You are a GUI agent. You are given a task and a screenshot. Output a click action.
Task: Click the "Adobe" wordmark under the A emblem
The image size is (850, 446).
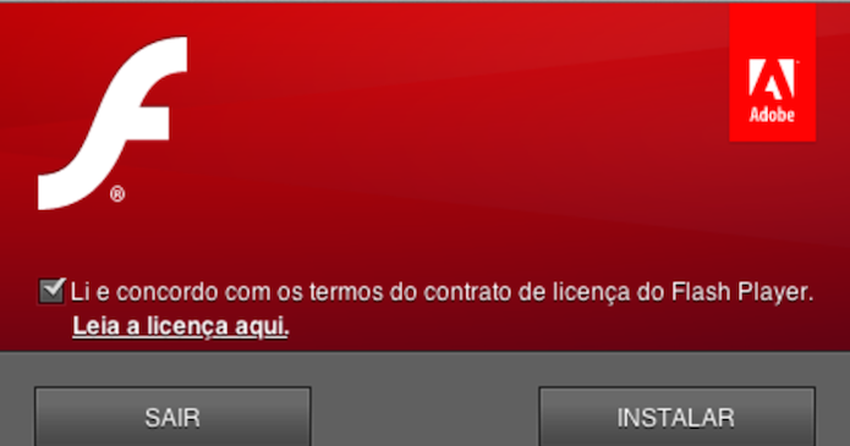coord(772,114)
